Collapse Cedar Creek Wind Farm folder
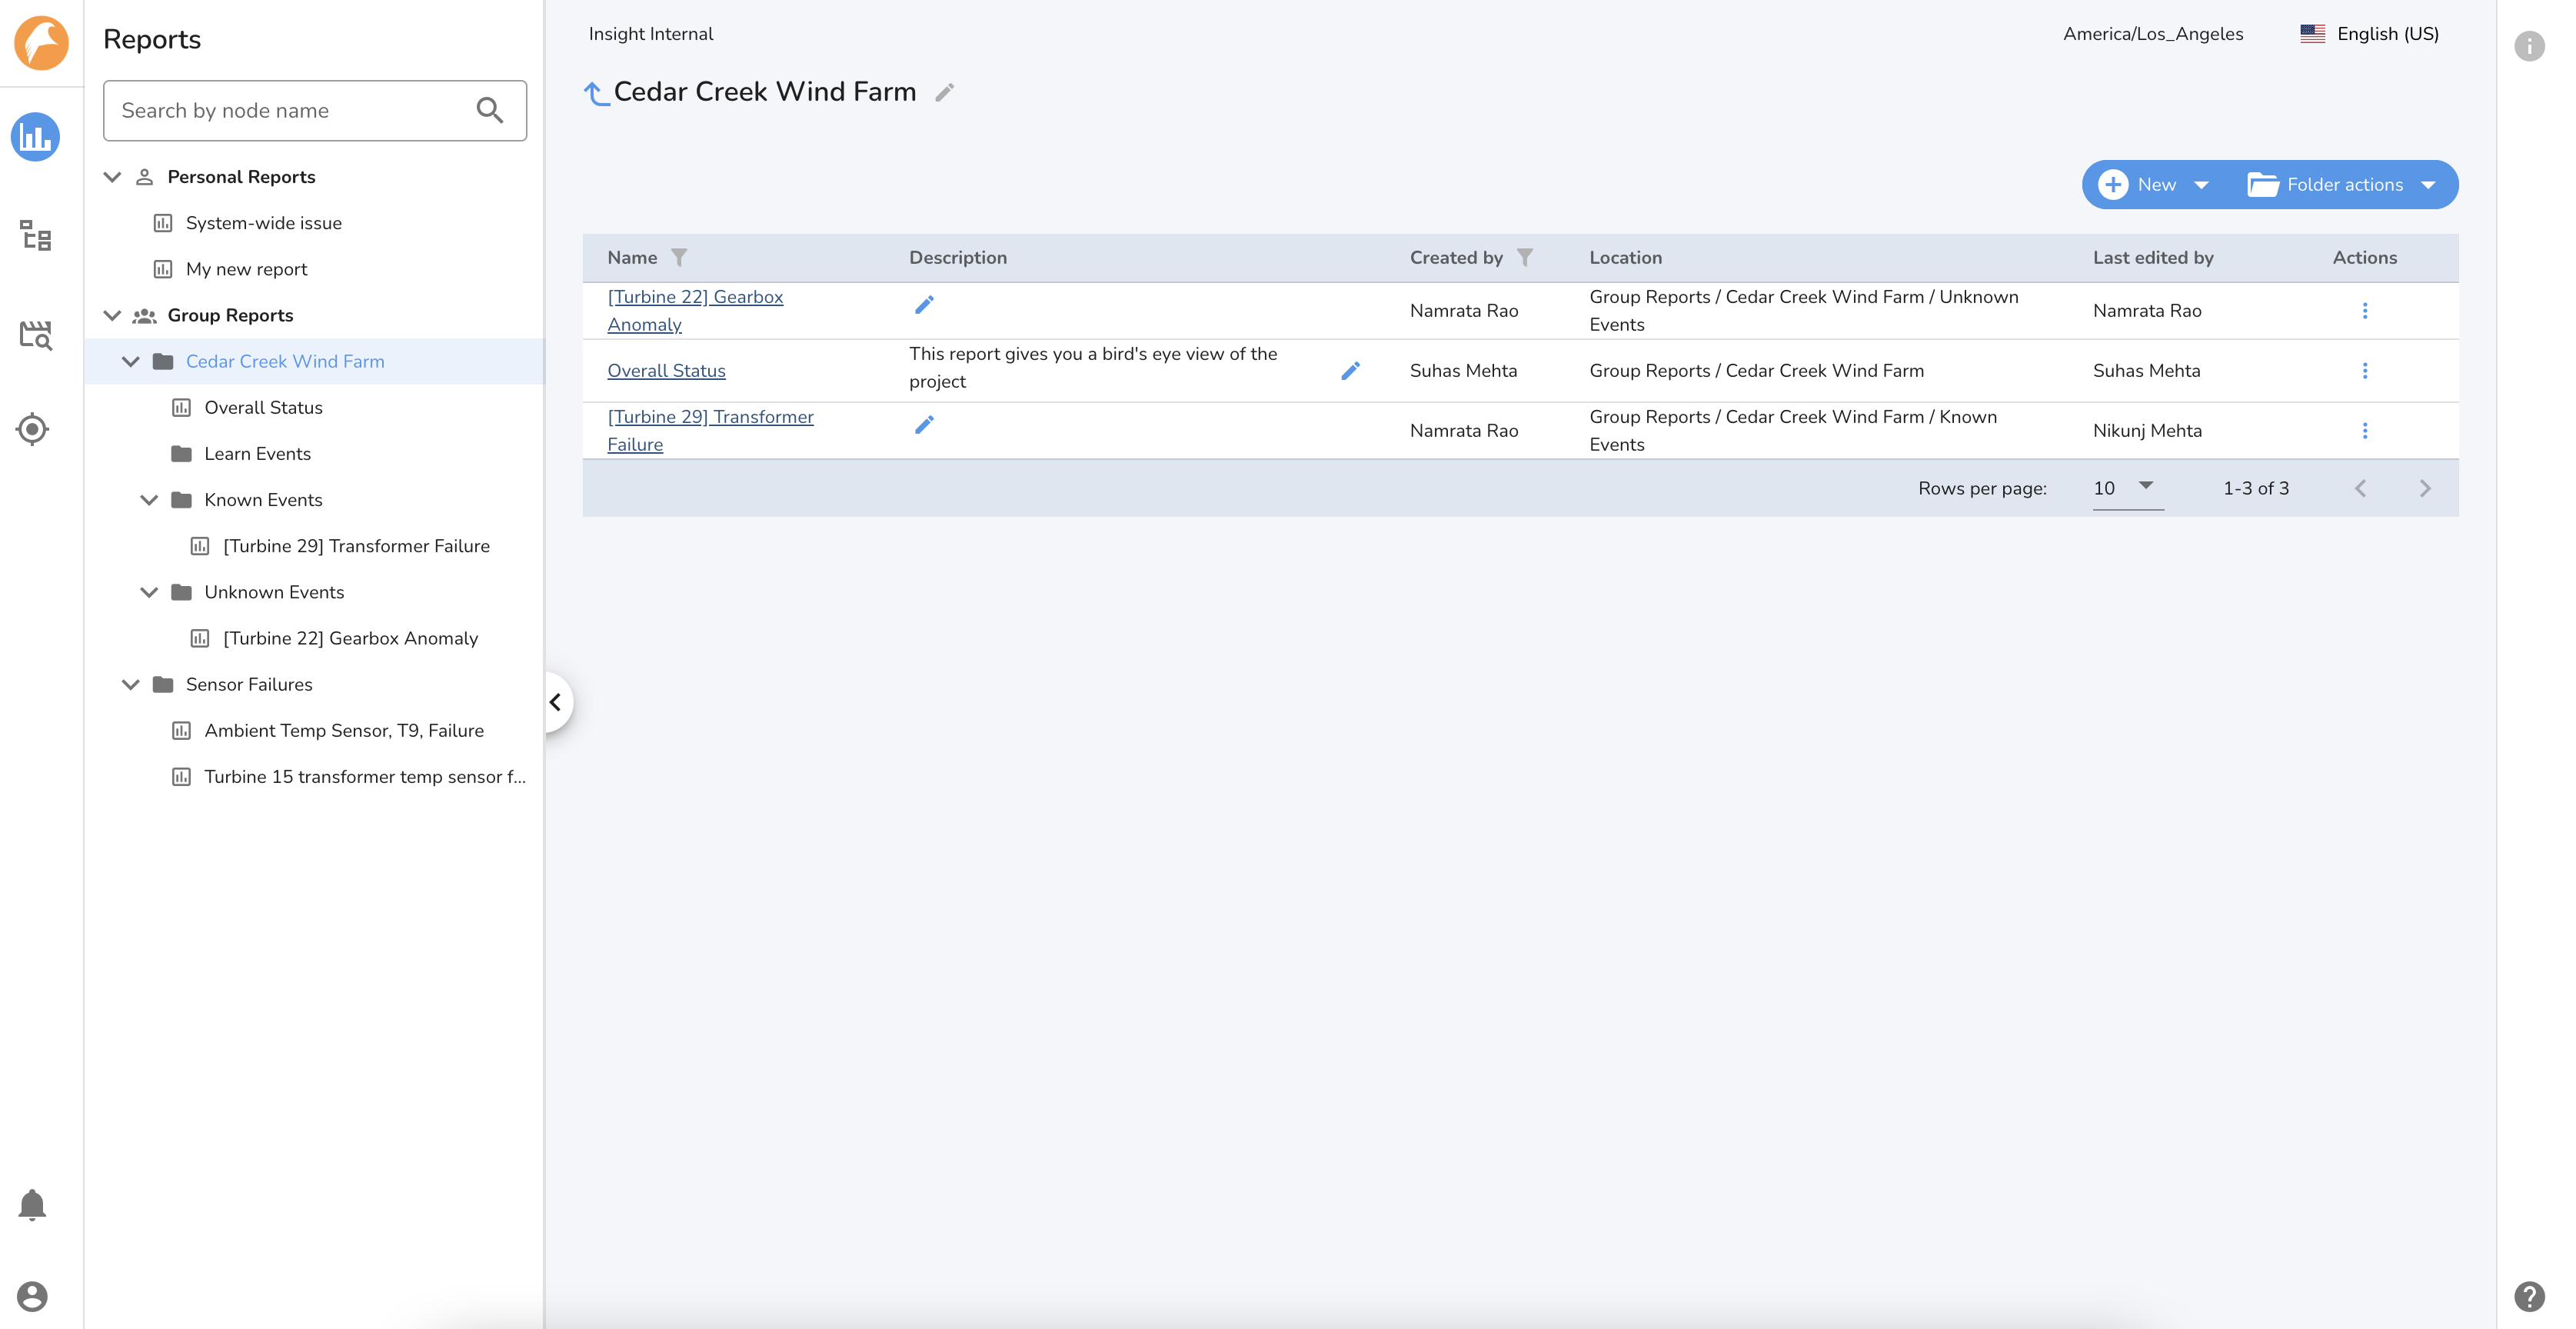The width and height of the screenshot is (2576, 1329). pos(131,362)
